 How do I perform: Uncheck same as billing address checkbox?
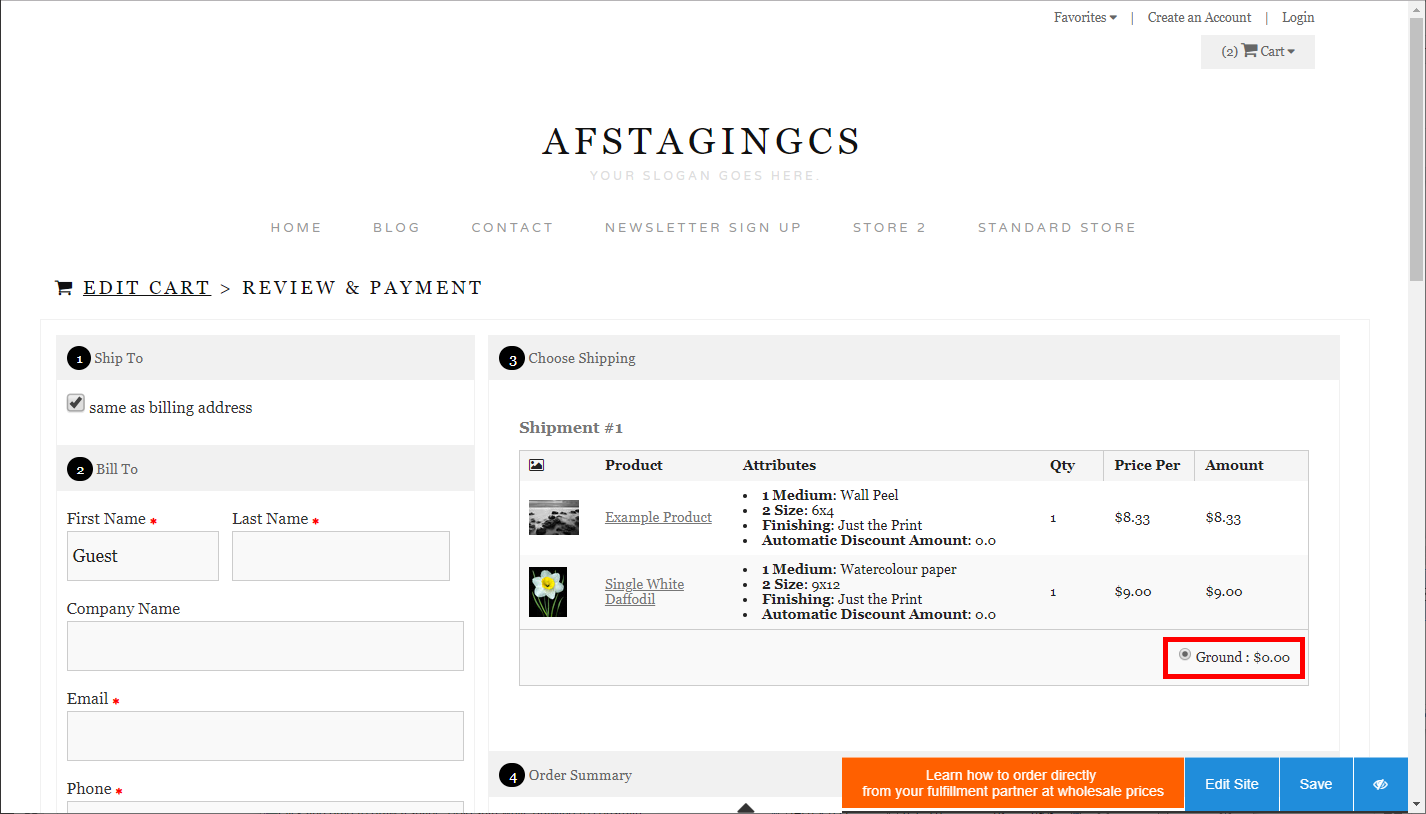[76, 403]
